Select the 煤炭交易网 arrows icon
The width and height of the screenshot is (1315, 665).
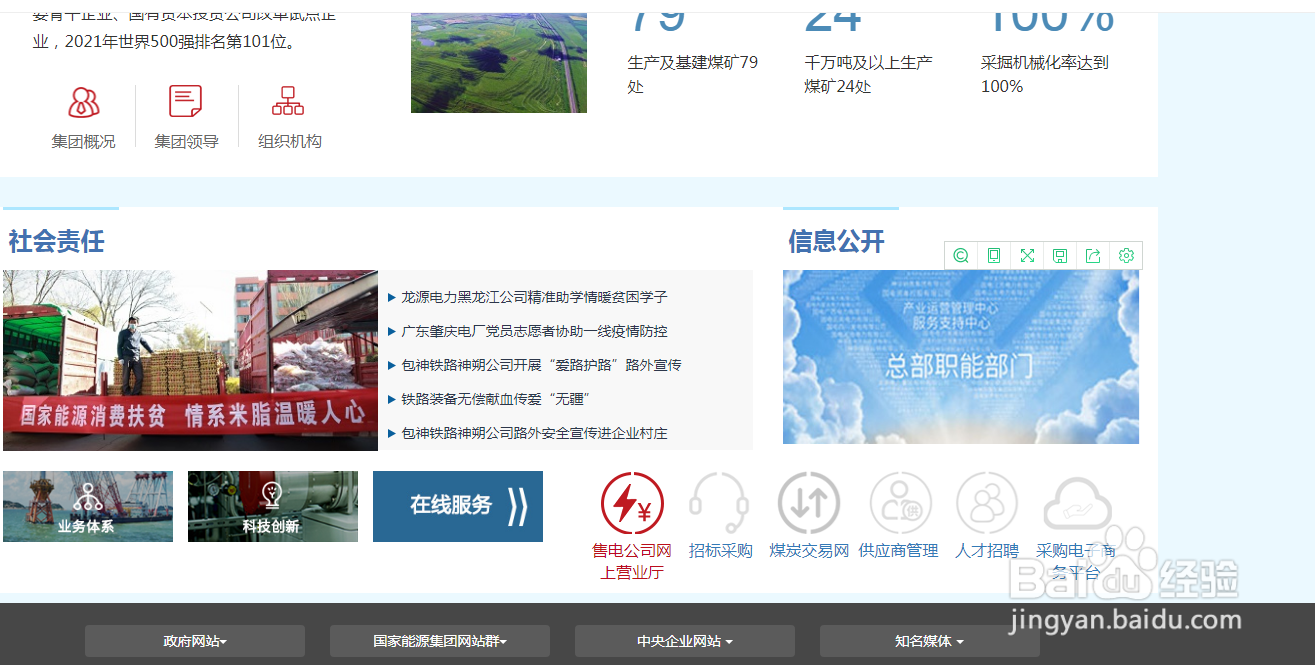[x=809, y=503]
